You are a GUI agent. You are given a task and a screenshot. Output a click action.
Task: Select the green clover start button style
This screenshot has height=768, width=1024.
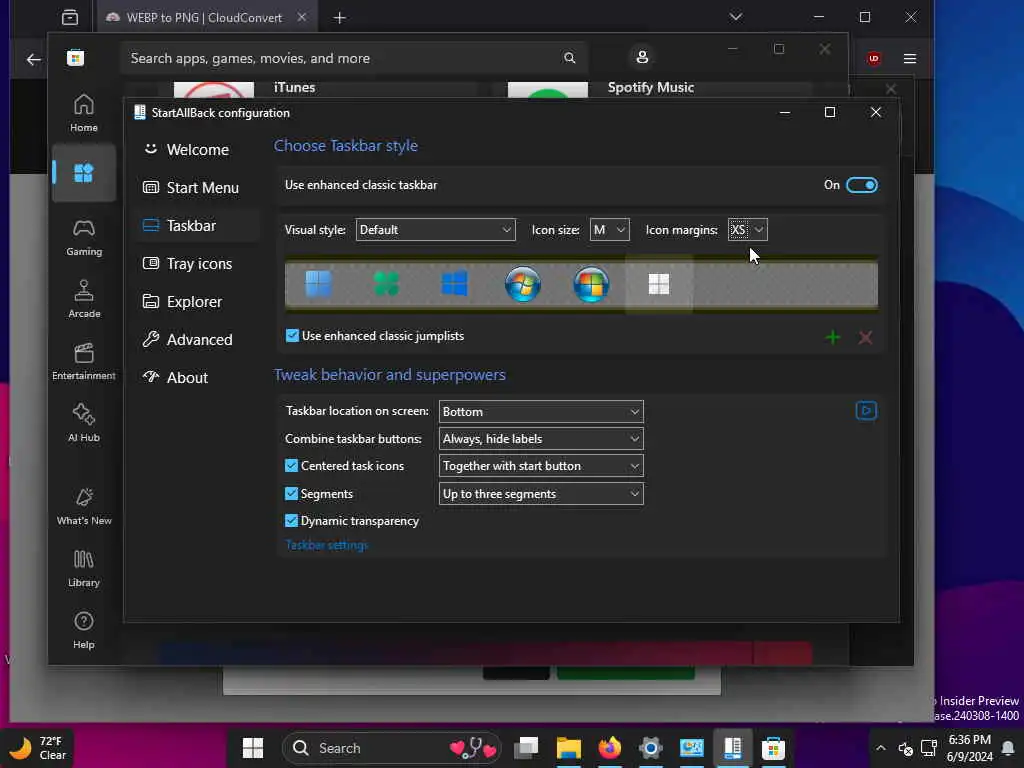click(386, 284)
